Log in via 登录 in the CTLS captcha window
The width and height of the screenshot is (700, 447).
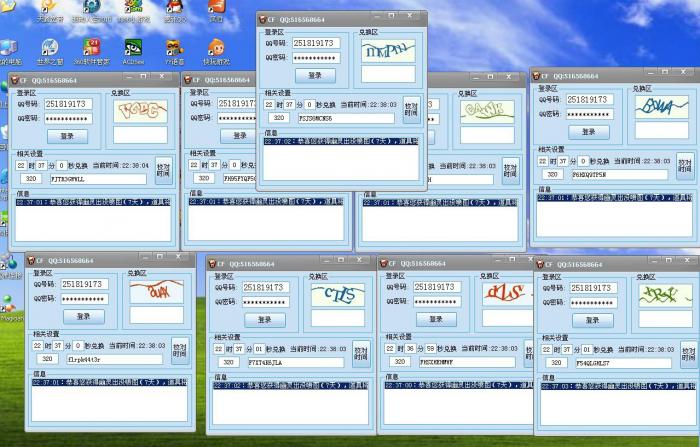[x=265, y=320]
